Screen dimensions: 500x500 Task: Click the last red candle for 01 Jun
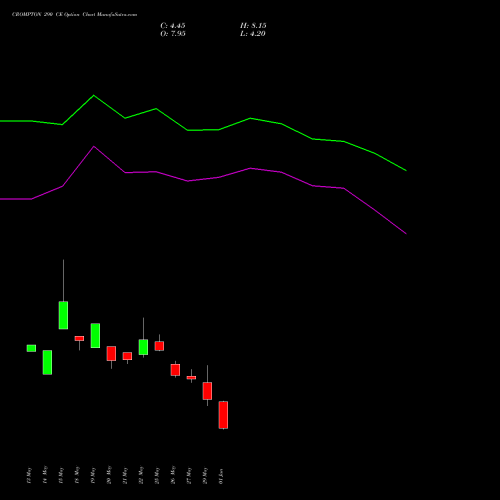pyautogui.click(x=223, y=415)
